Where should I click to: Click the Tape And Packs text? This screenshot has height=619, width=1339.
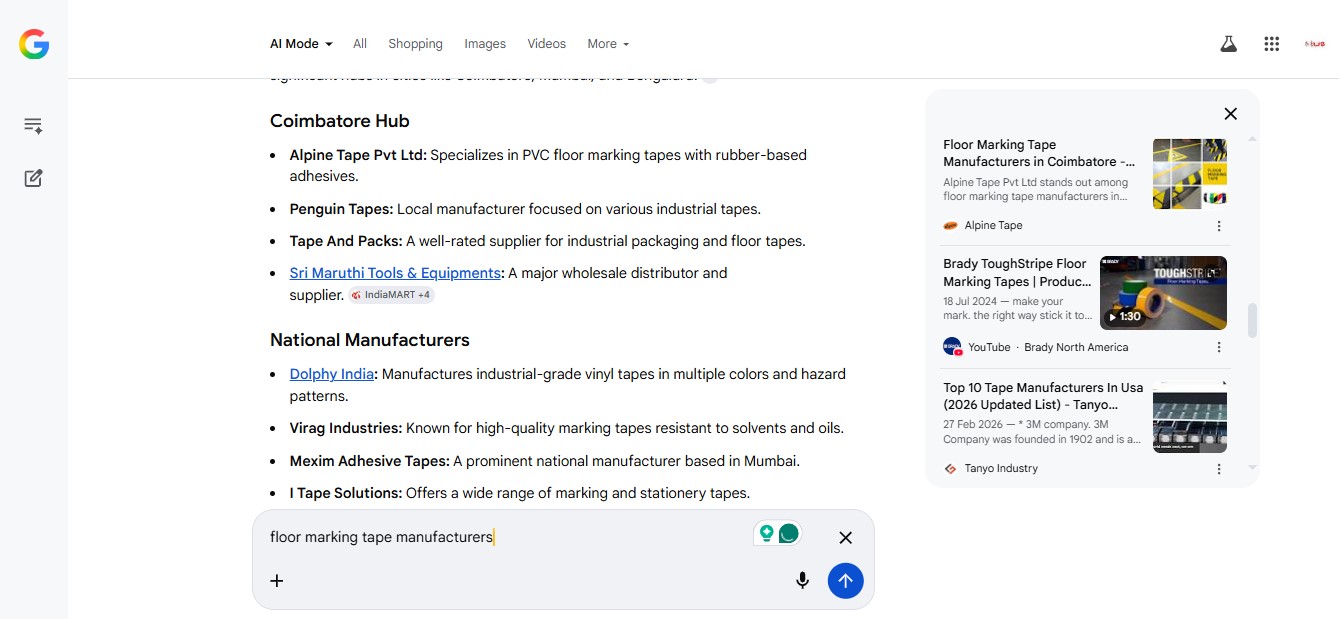point(346,241)
